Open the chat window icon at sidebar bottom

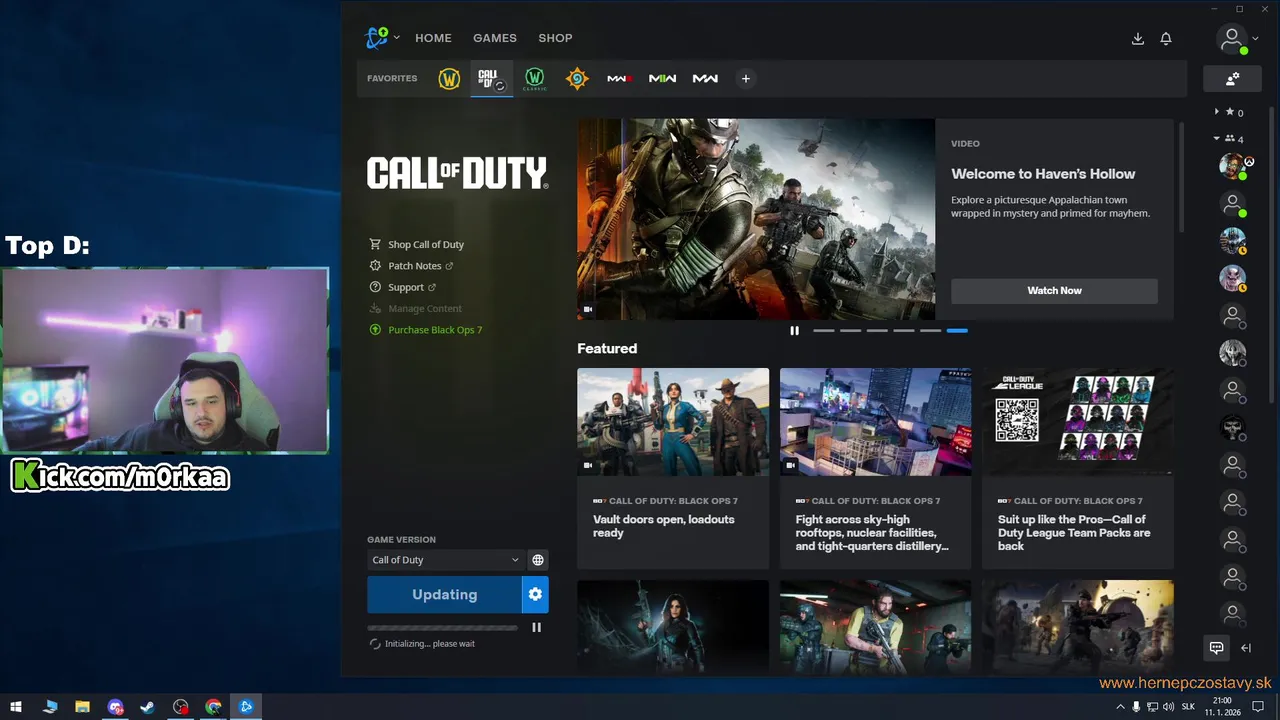pyautogui.click(x=1216, y=648)
